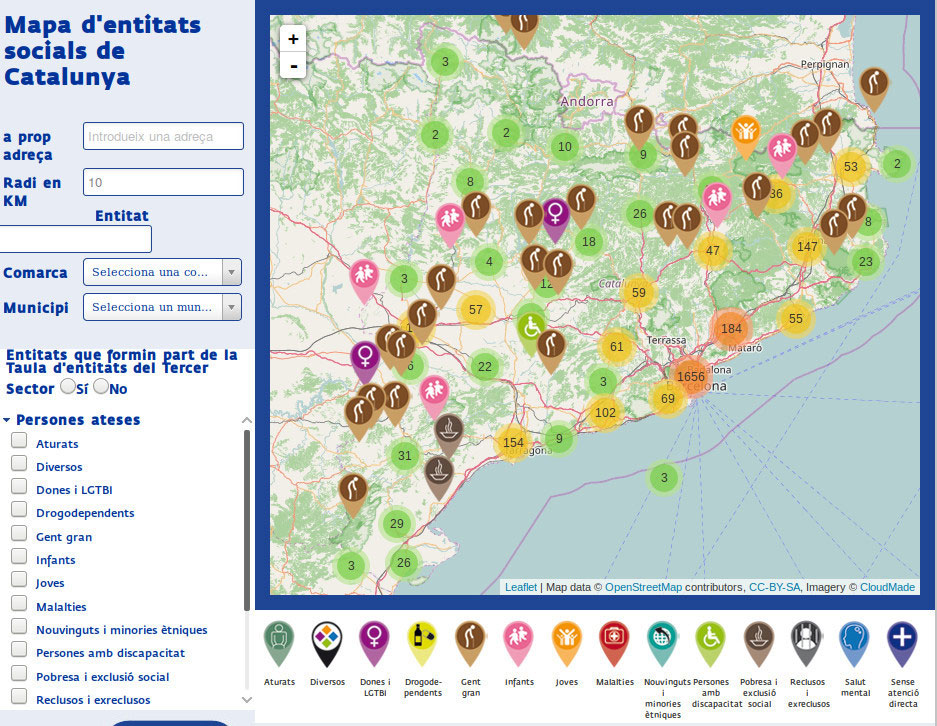Open the Leaflet attribution link
This screenshot has height=726, width=937.
coord(520,587)
